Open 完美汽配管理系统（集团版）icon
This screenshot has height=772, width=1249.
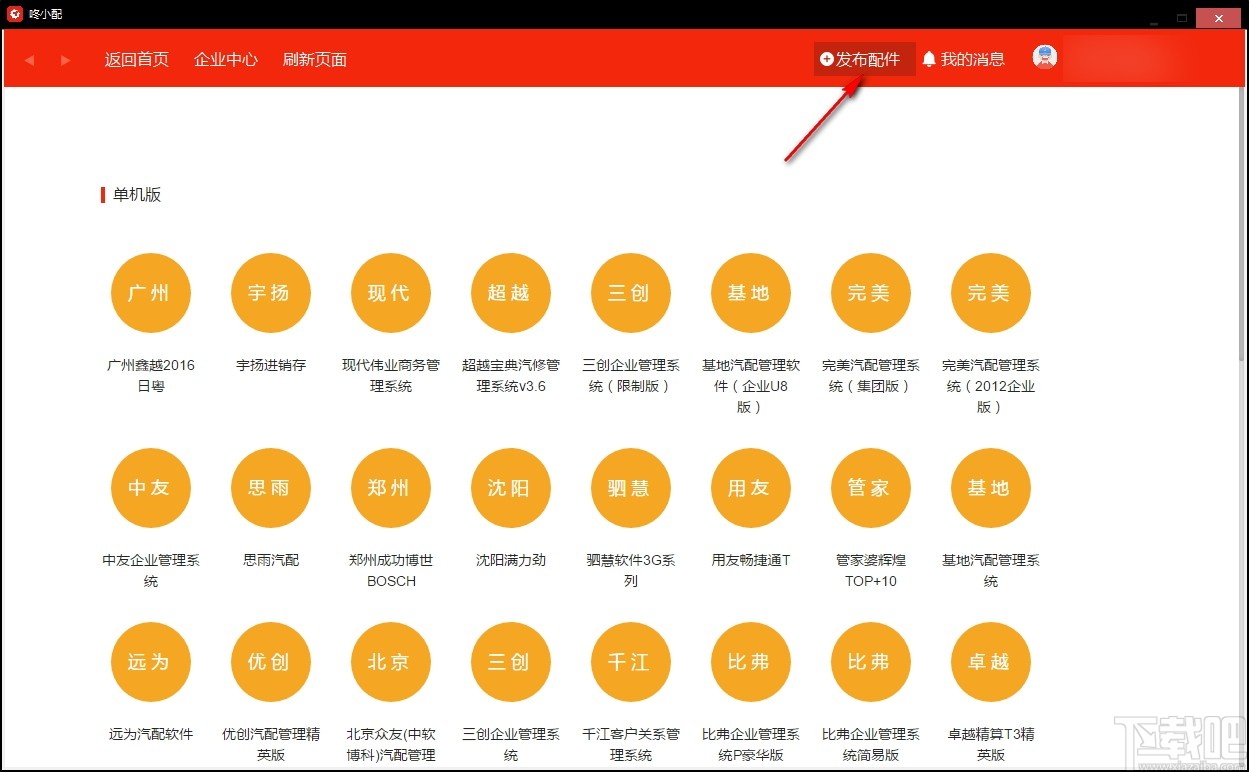(870, 292)
